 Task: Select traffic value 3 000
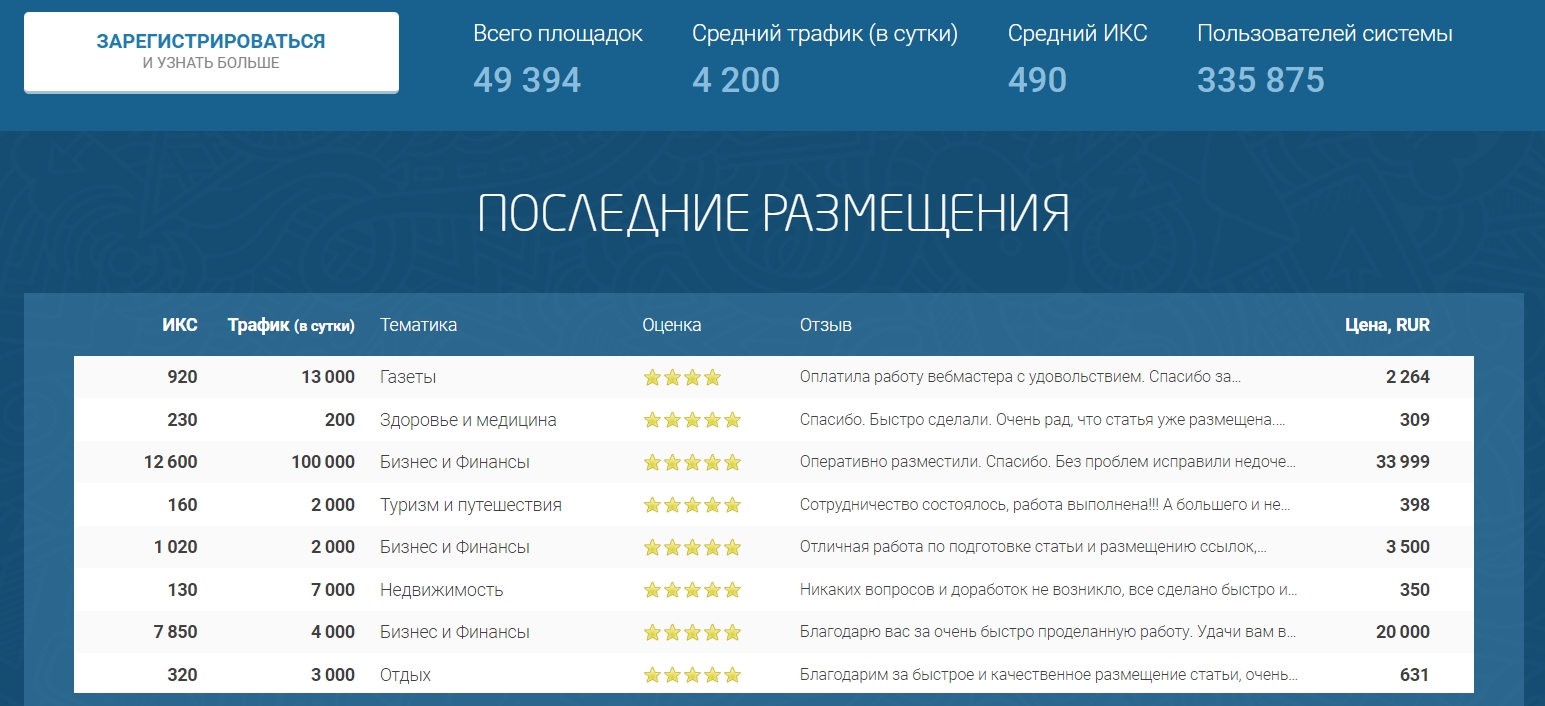point(333,675)
